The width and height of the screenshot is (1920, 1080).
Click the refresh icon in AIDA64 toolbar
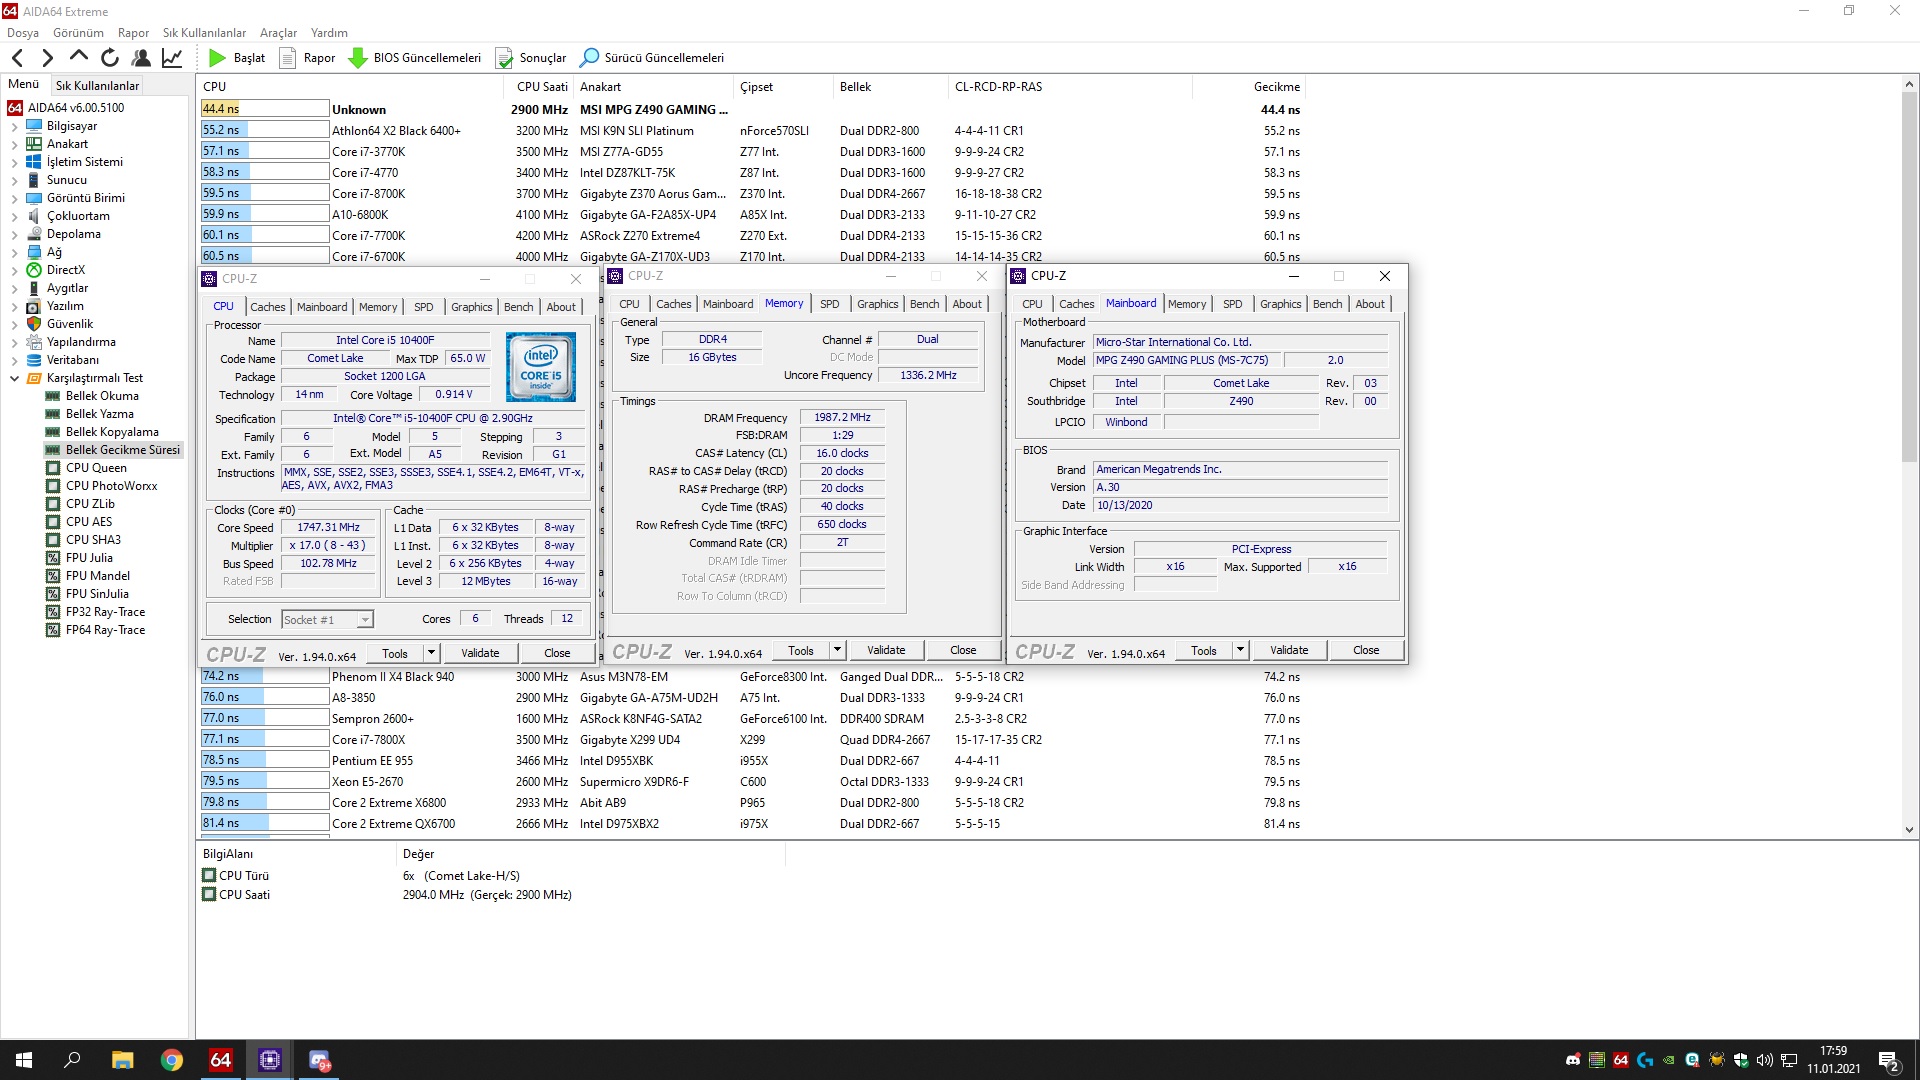pyautogui.click(x=110, y=58)
